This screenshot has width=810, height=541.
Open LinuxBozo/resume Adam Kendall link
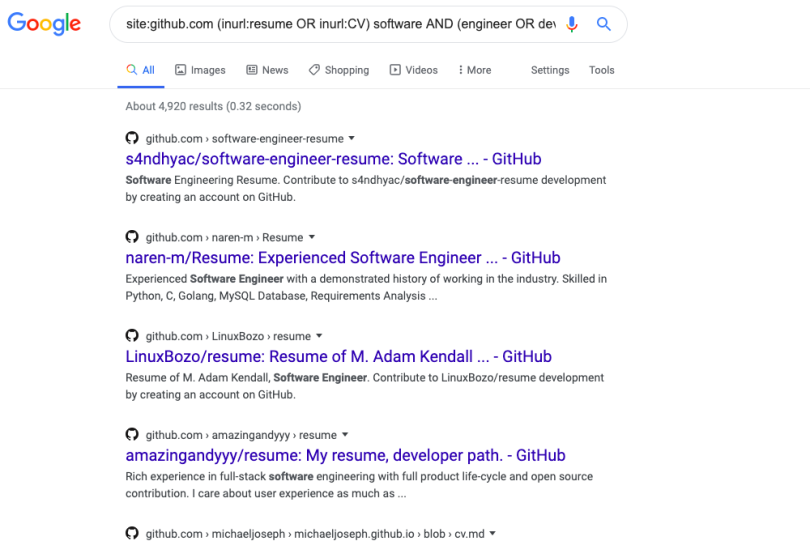pyautogui.click(x=338, y=357)
